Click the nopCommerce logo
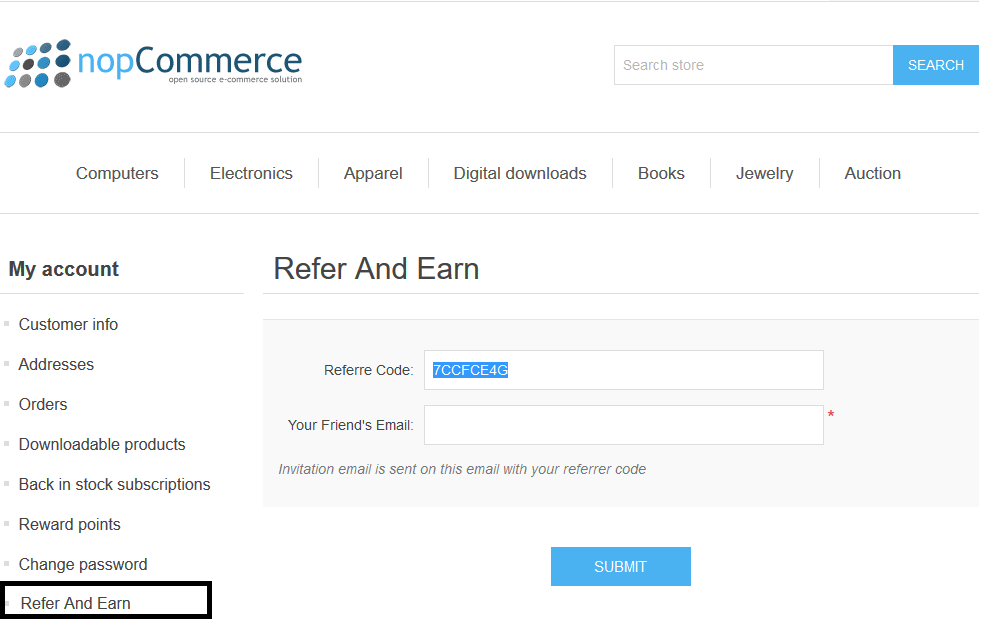 pos(154,63)
